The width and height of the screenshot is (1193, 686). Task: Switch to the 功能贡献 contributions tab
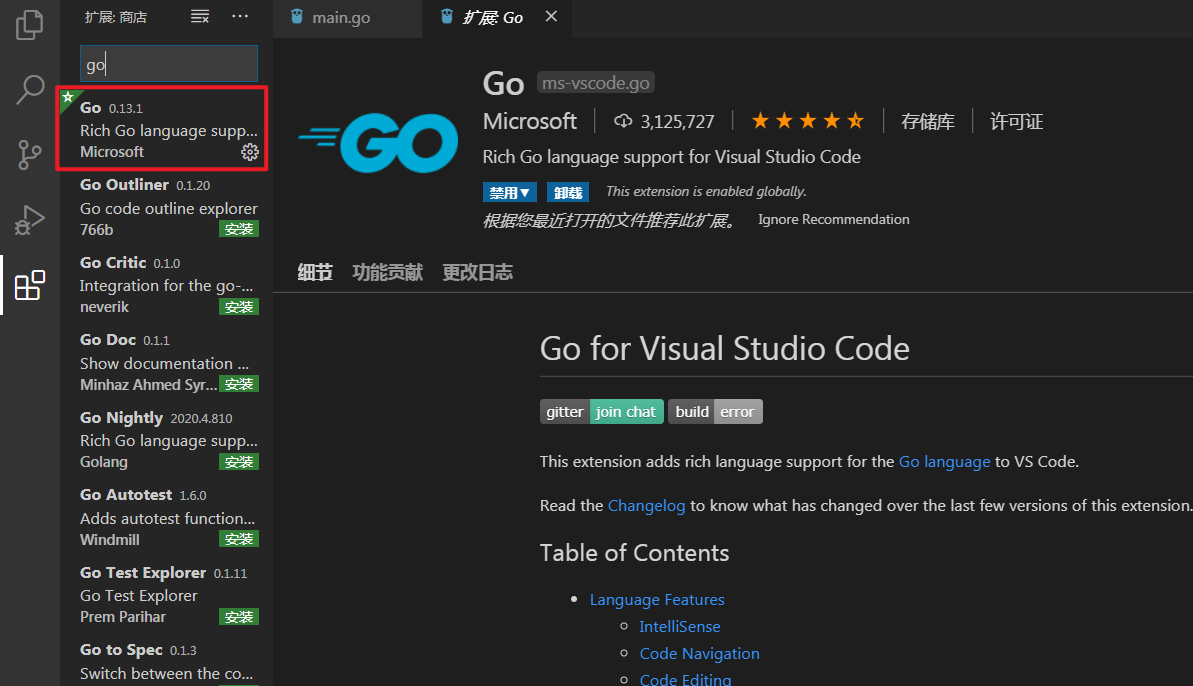coord(387,272)
